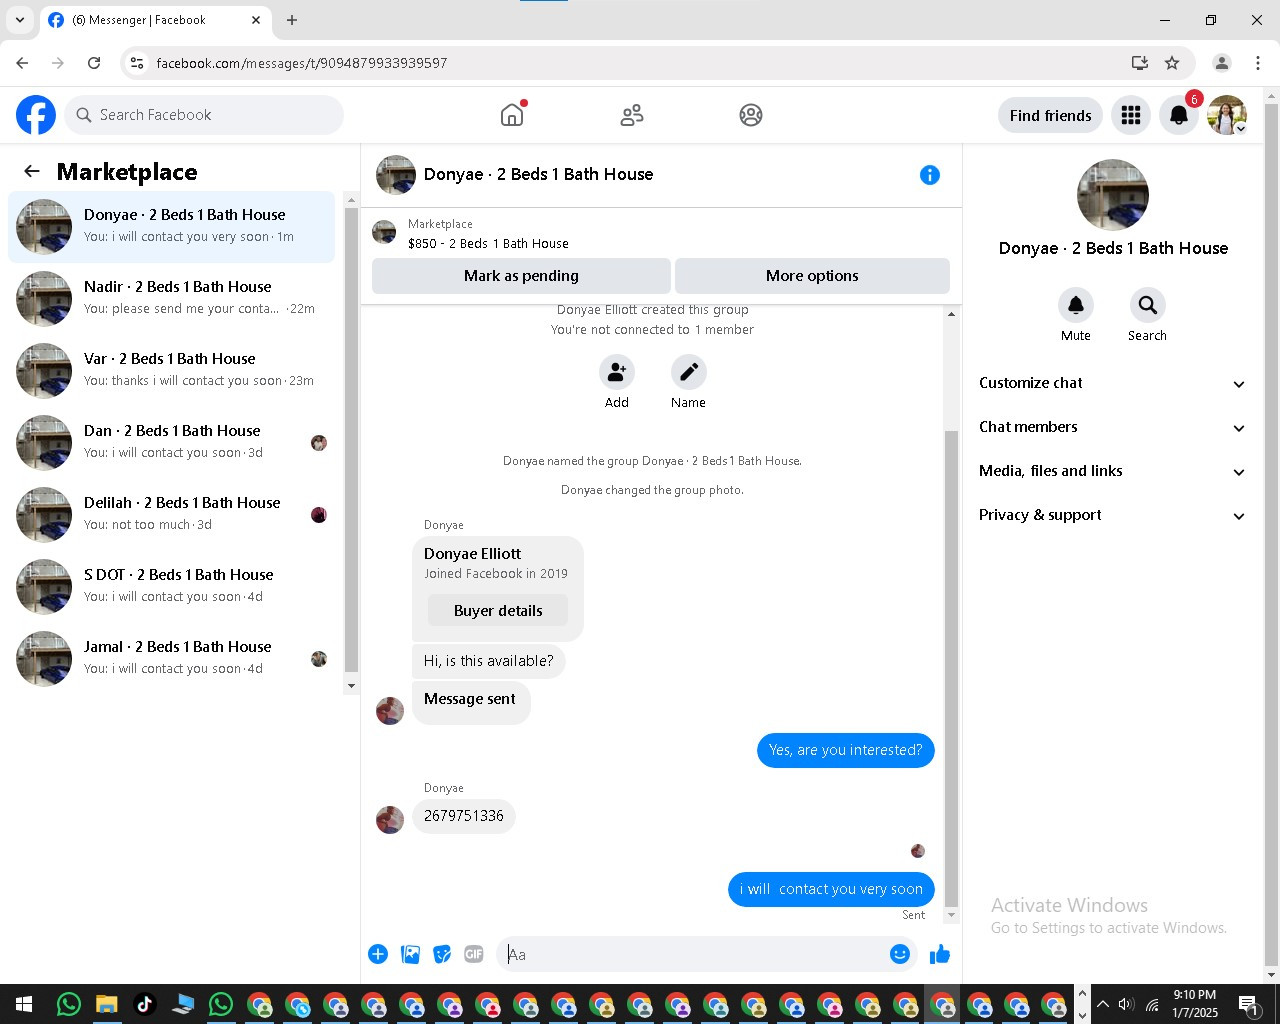Open the S DOT · 2 Beds 1 Bath House chat
The image size is (1280, 1024).
(x=172, y=587)
